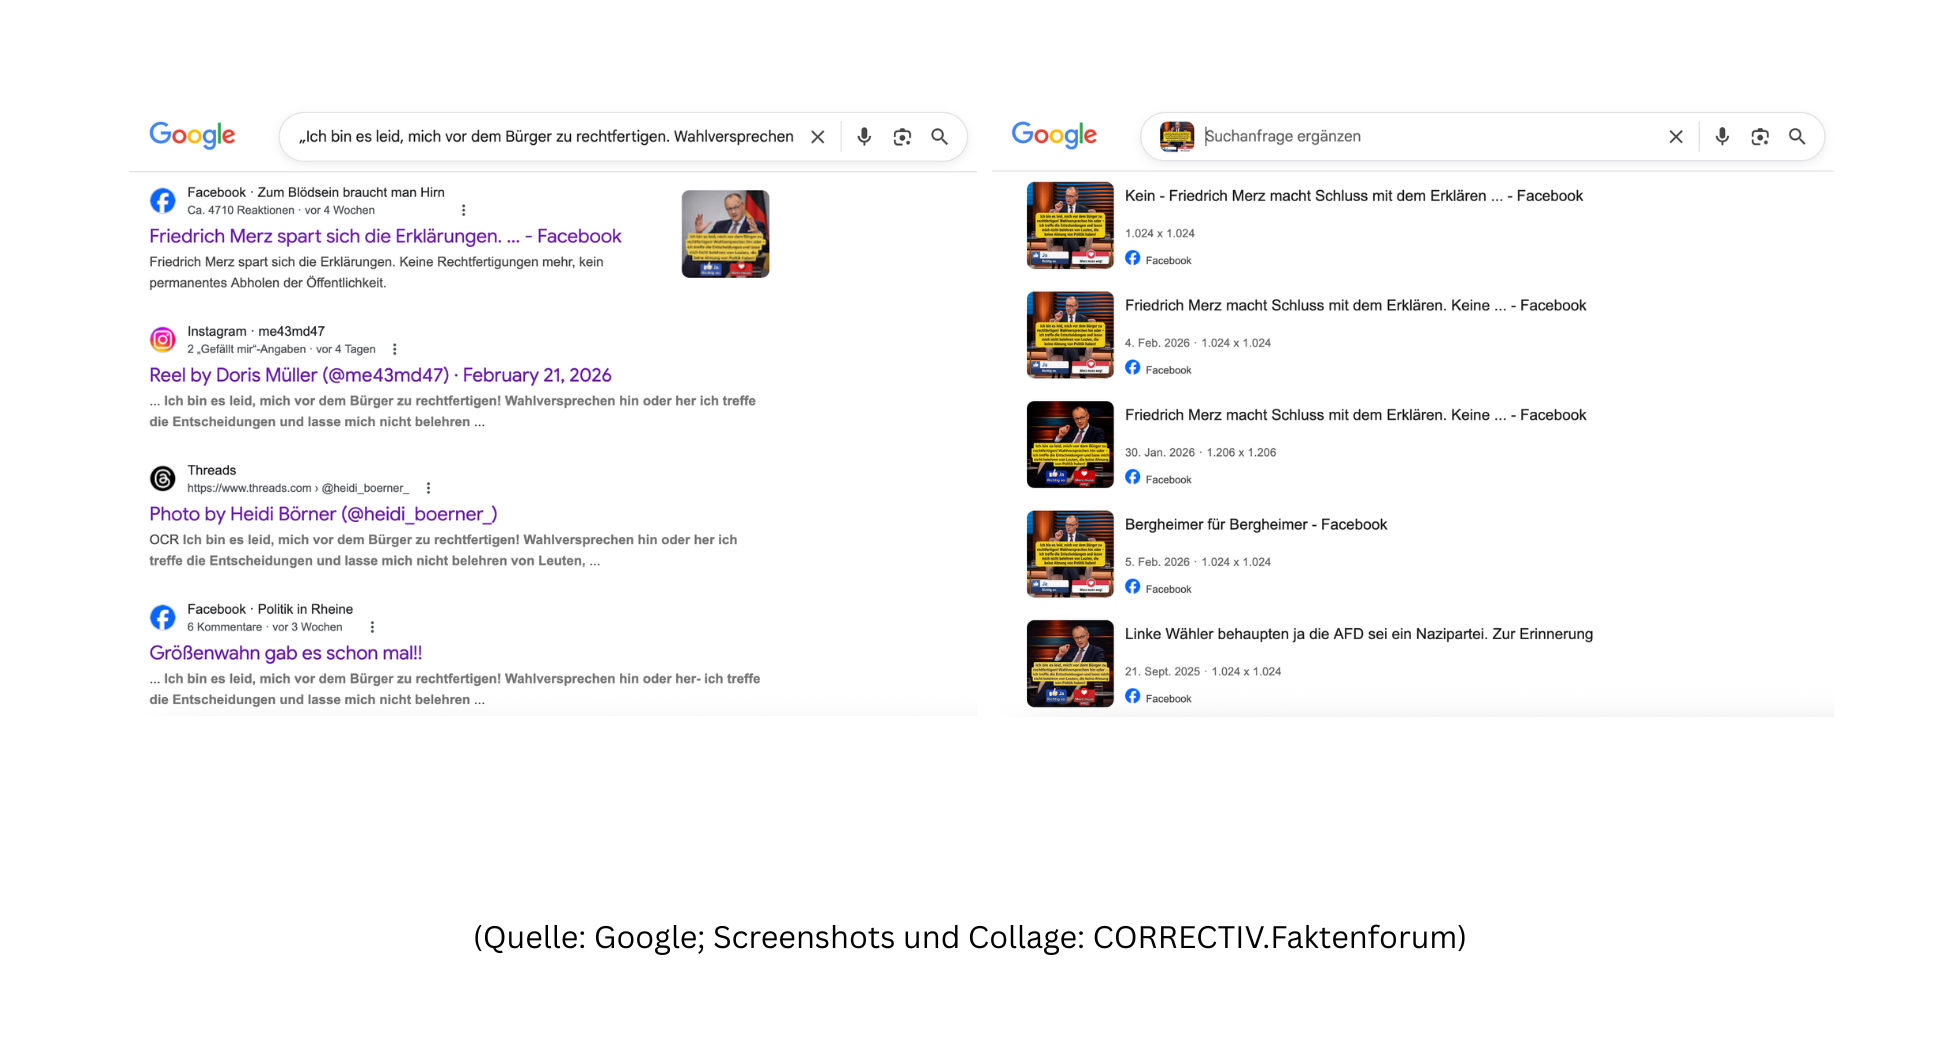Open Google Lens from left search bar
Image resolution: width=1940 pixels, height=1060 pixels.
coord(902,137)
